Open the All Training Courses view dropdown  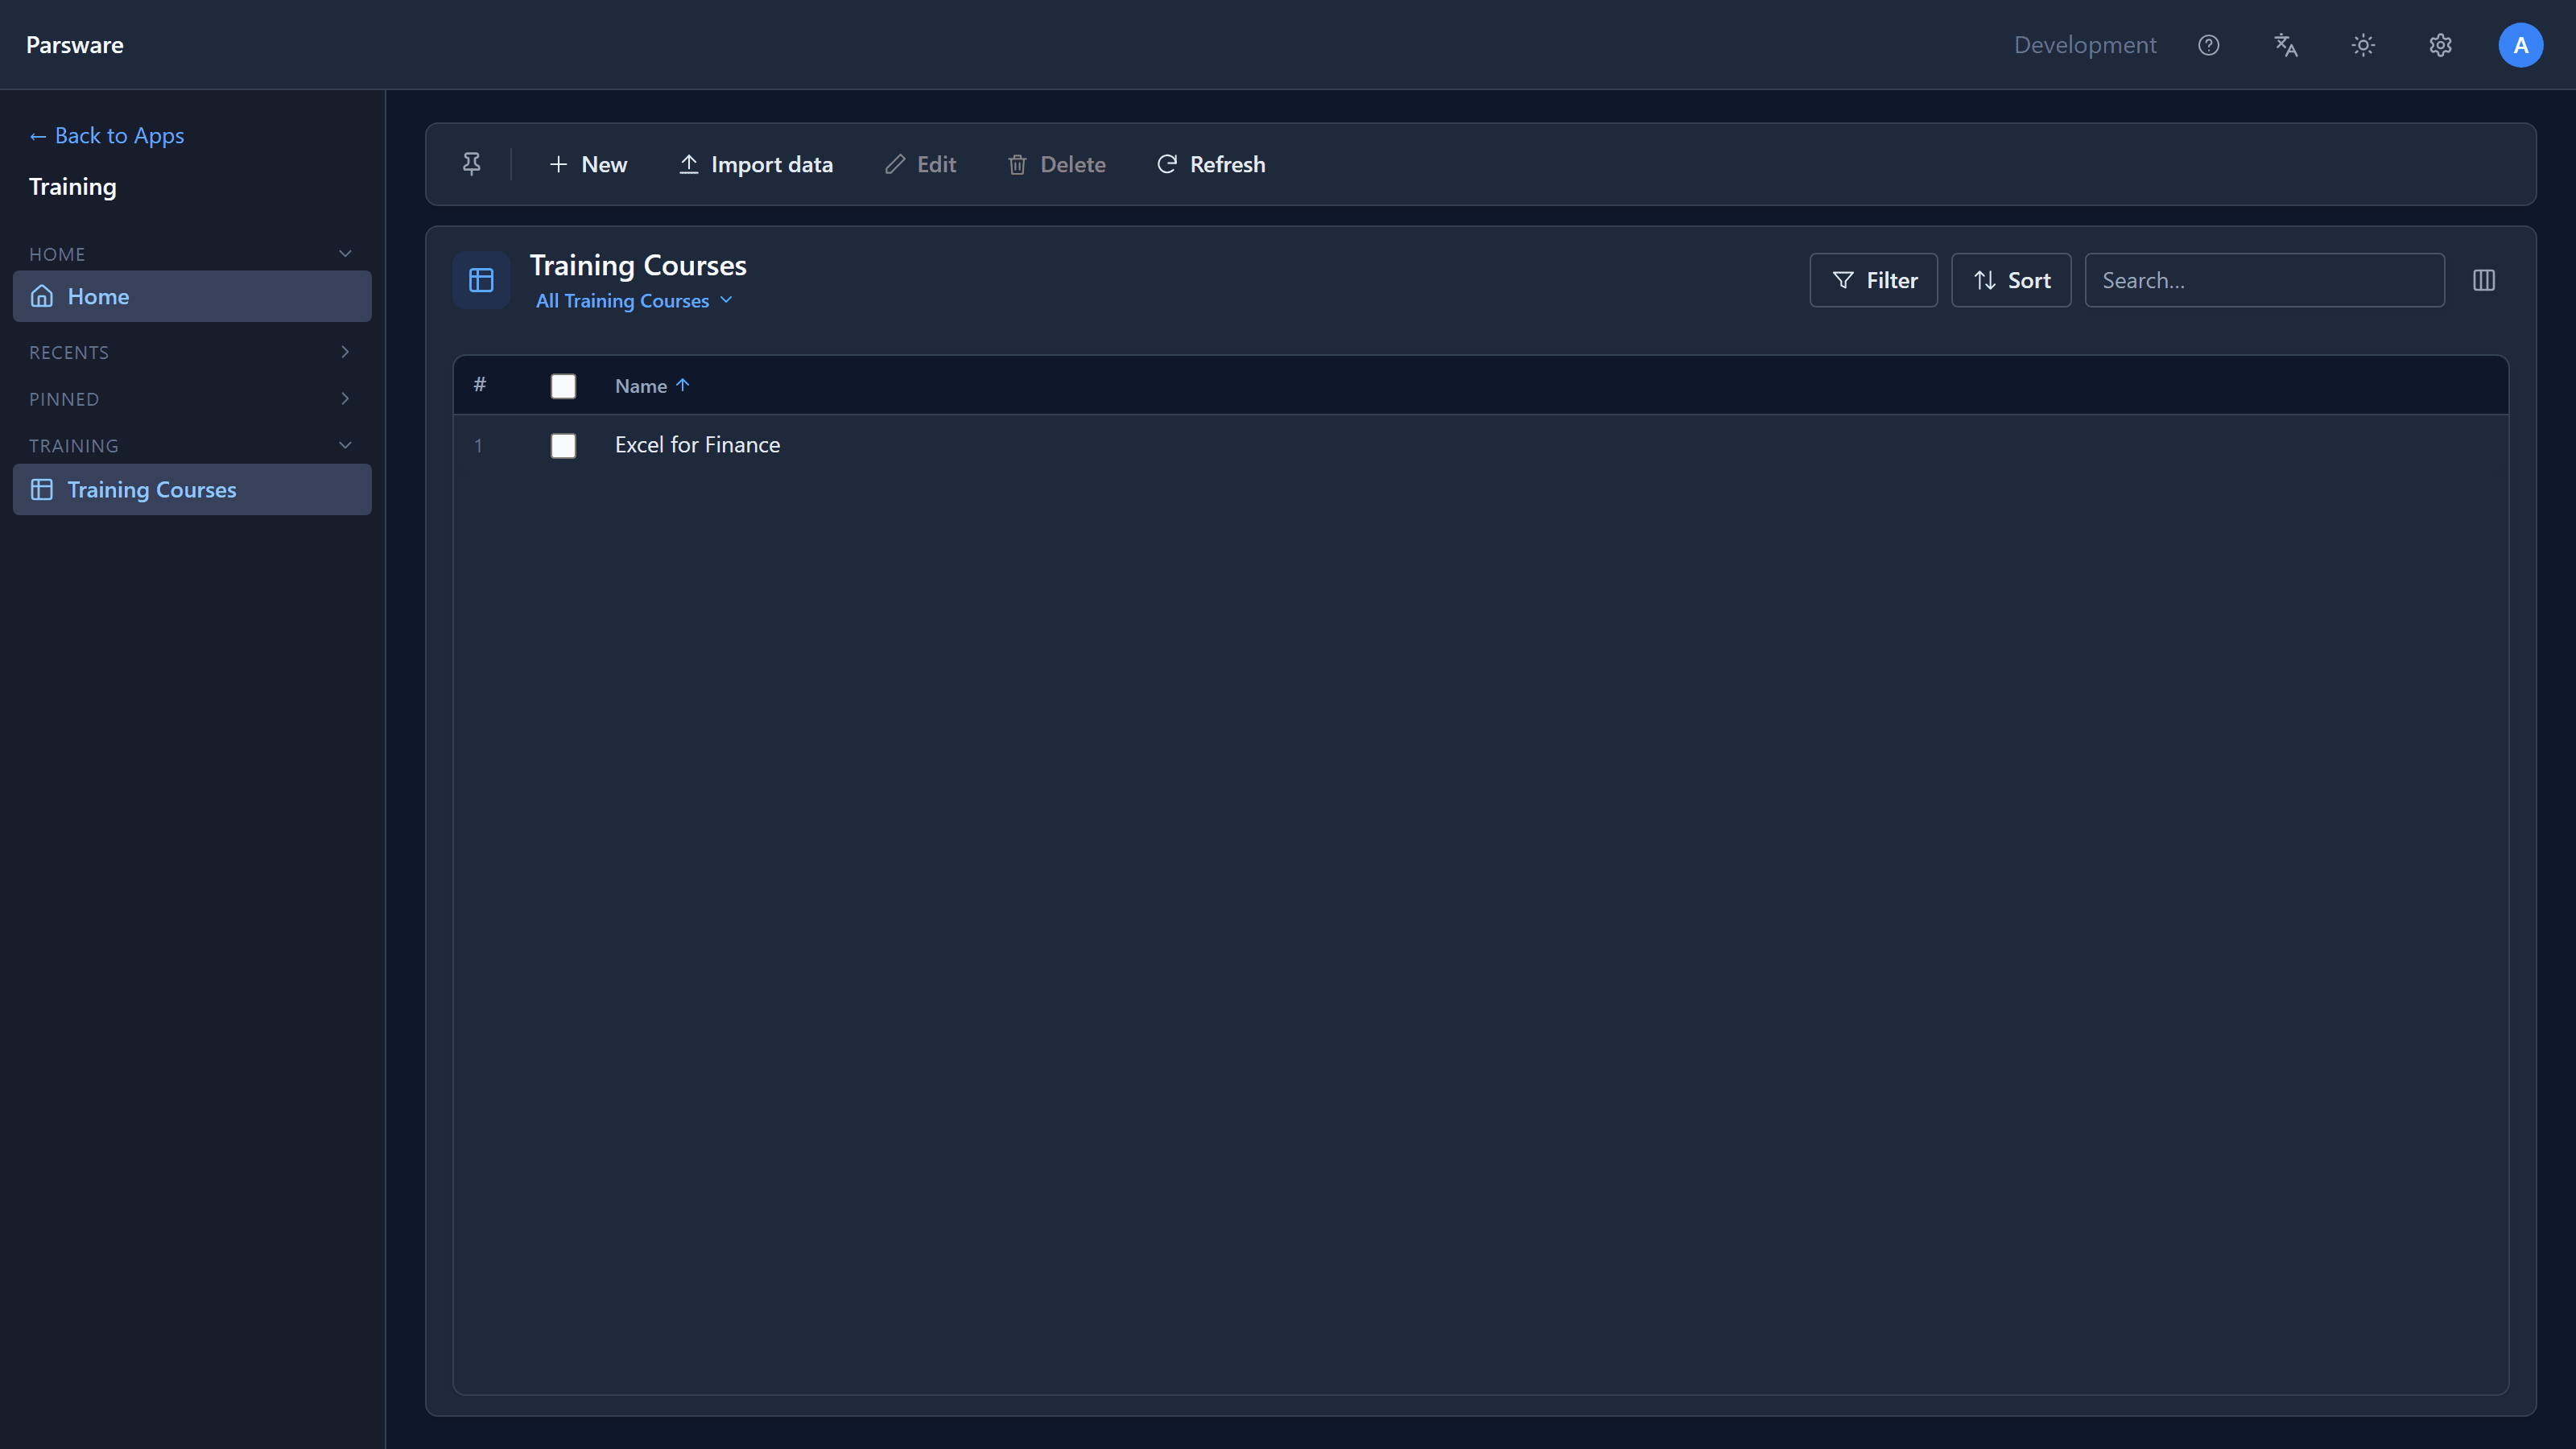point(634,301)
